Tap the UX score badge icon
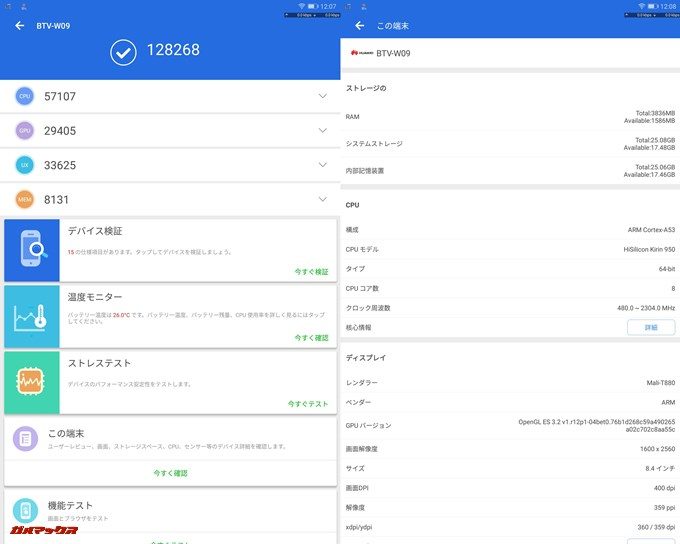Image resolution: width=680 pixels, height=544 pixels. pyautogui.click(x=25, y=164)
